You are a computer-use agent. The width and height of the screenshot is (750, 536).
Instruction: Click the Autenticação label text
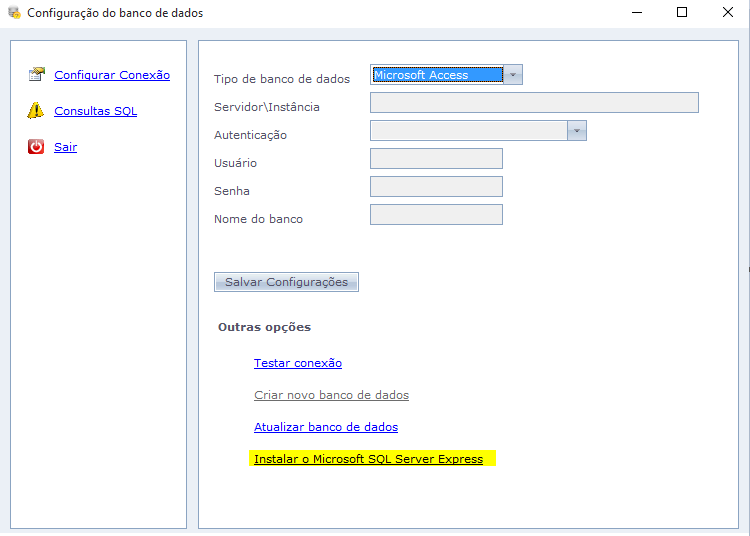tap(250, 135)
